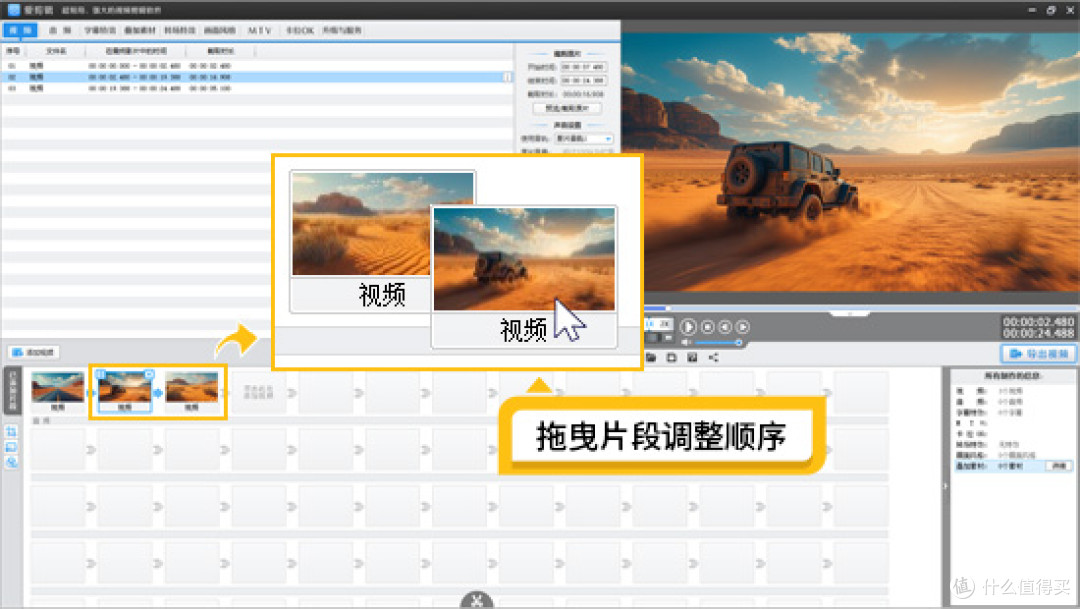Click transition arrow between clips two and three
This screenshot has height=609, width=1080.
pyautogui.click(x=158, y=393)
